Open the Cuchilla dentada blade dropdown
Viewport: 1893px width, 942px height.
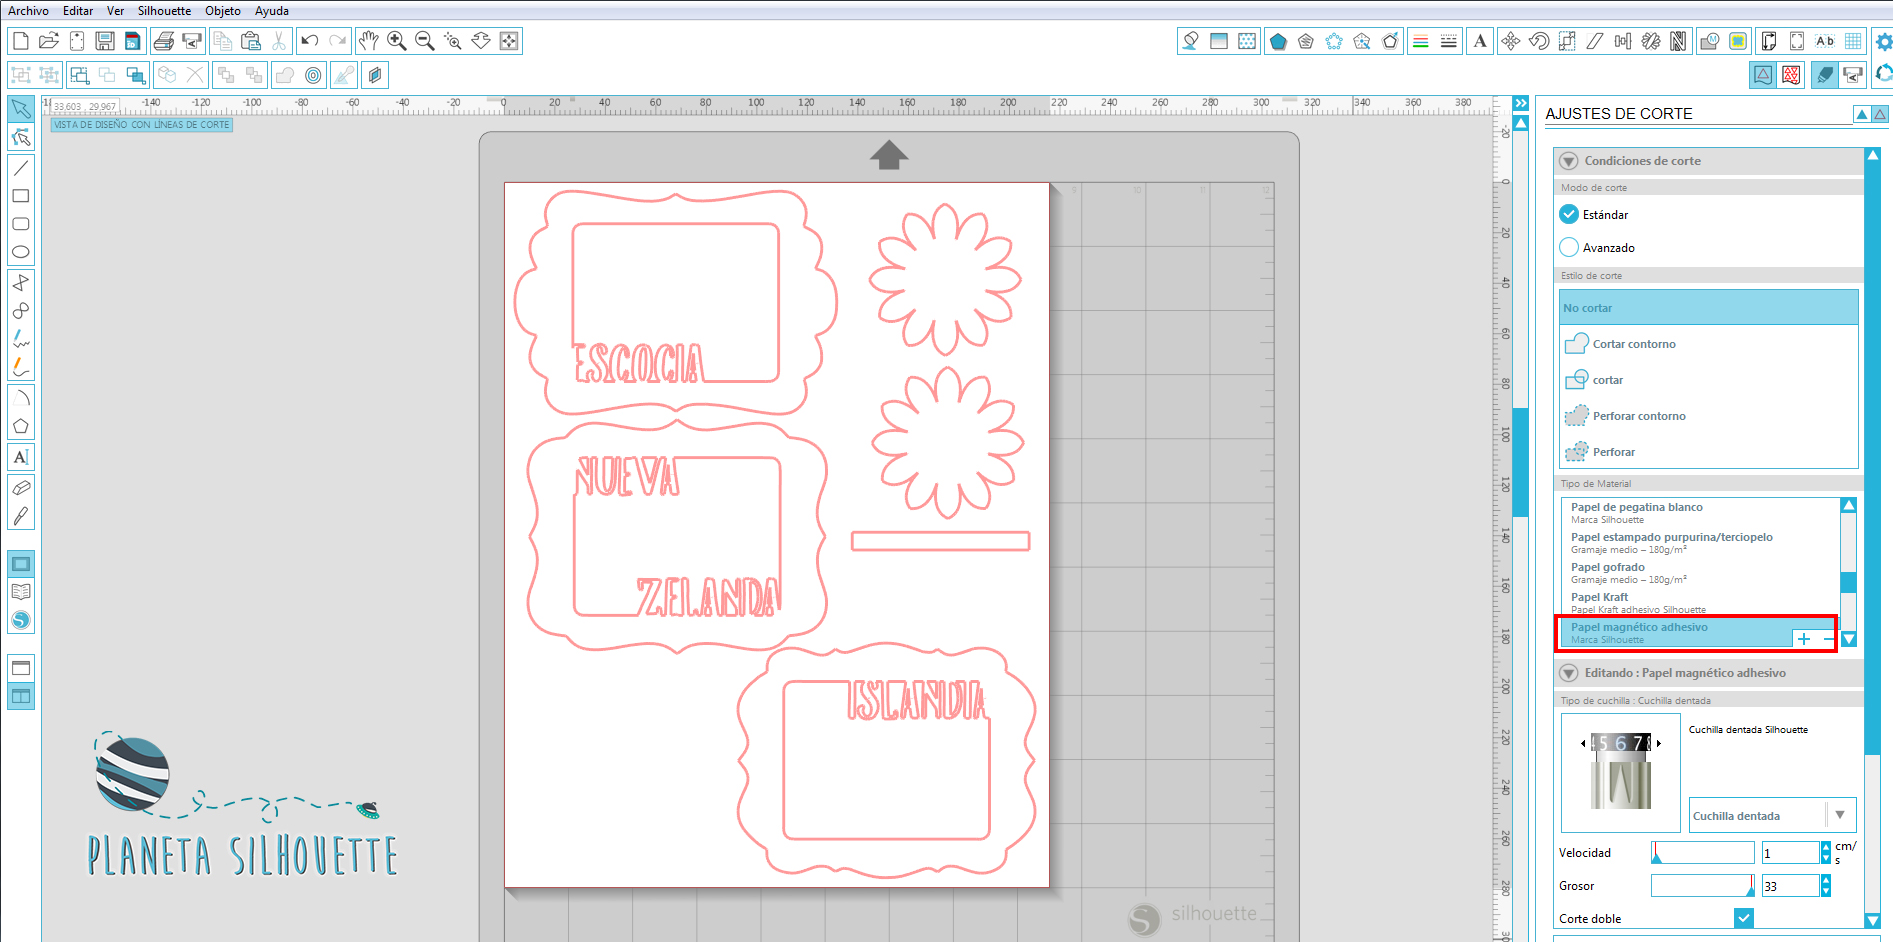(x=1839, y=815)
